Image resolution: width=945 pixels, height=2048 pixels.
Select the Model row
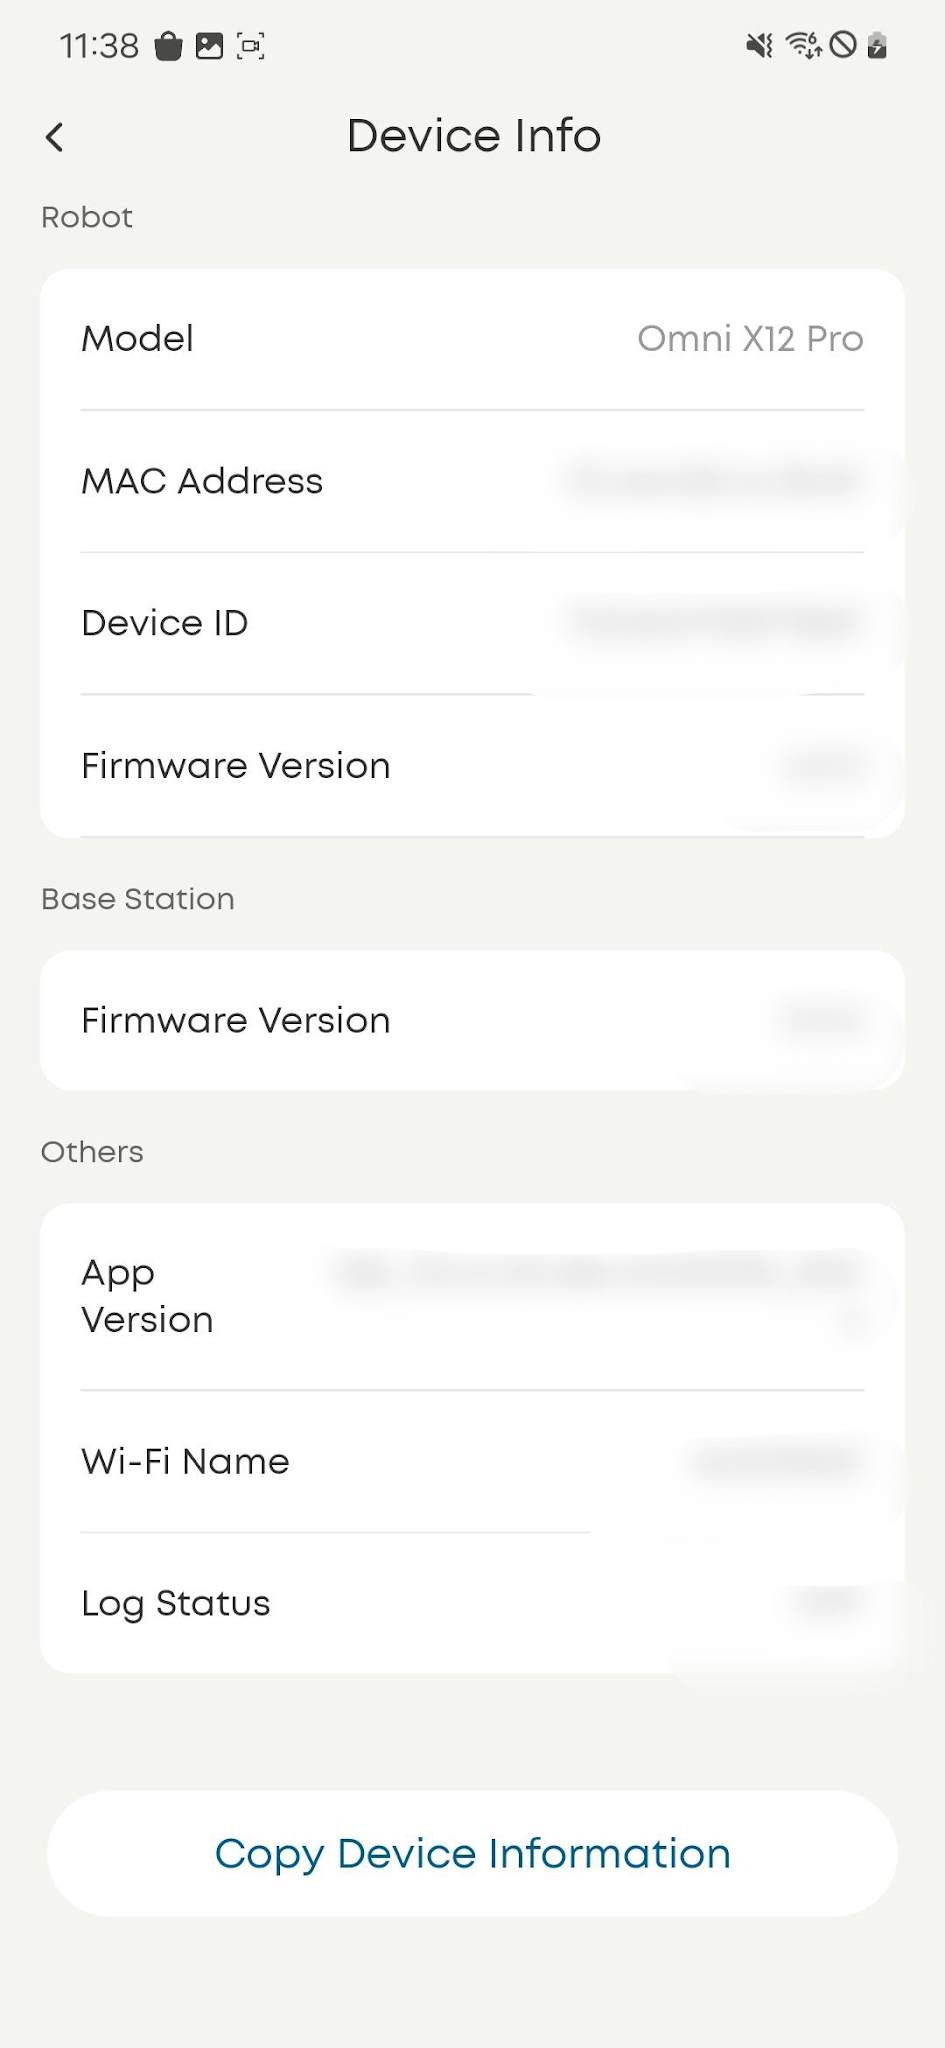(472, 339)
